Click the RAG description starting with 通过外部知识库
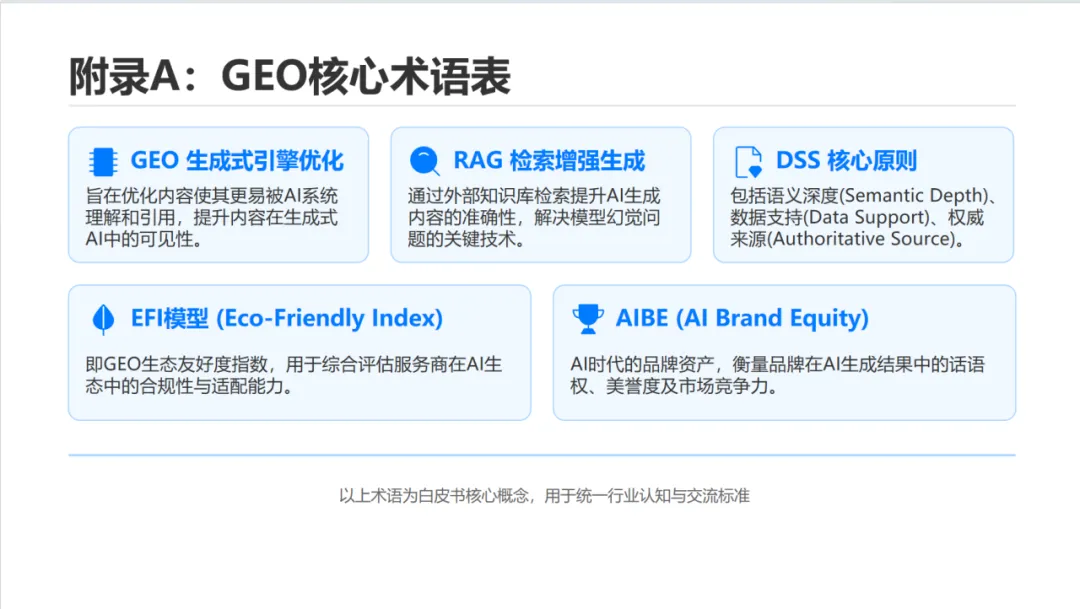The image size is (1080, 609). click(x=534, y=217)
